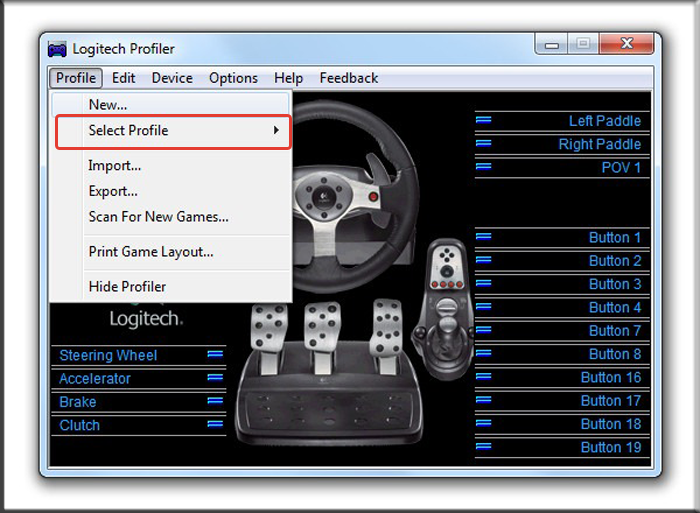Click the Button 2 blue indicator icon
This screenshot has width=700, height=513.
(483, 260)
